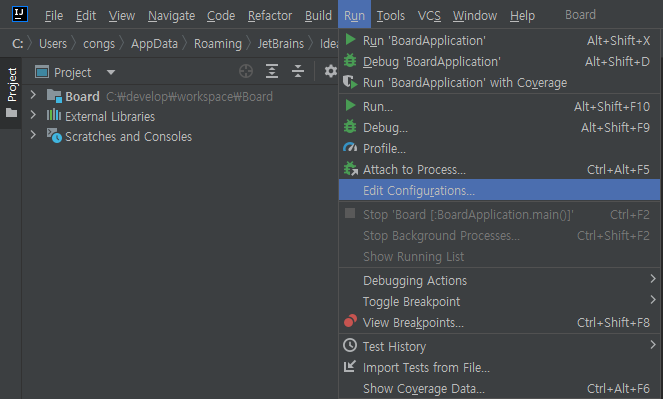Open Toggle Breakpoint submenu
The width and height of the screenshot is (663, 399).
[x=499, y=302]
